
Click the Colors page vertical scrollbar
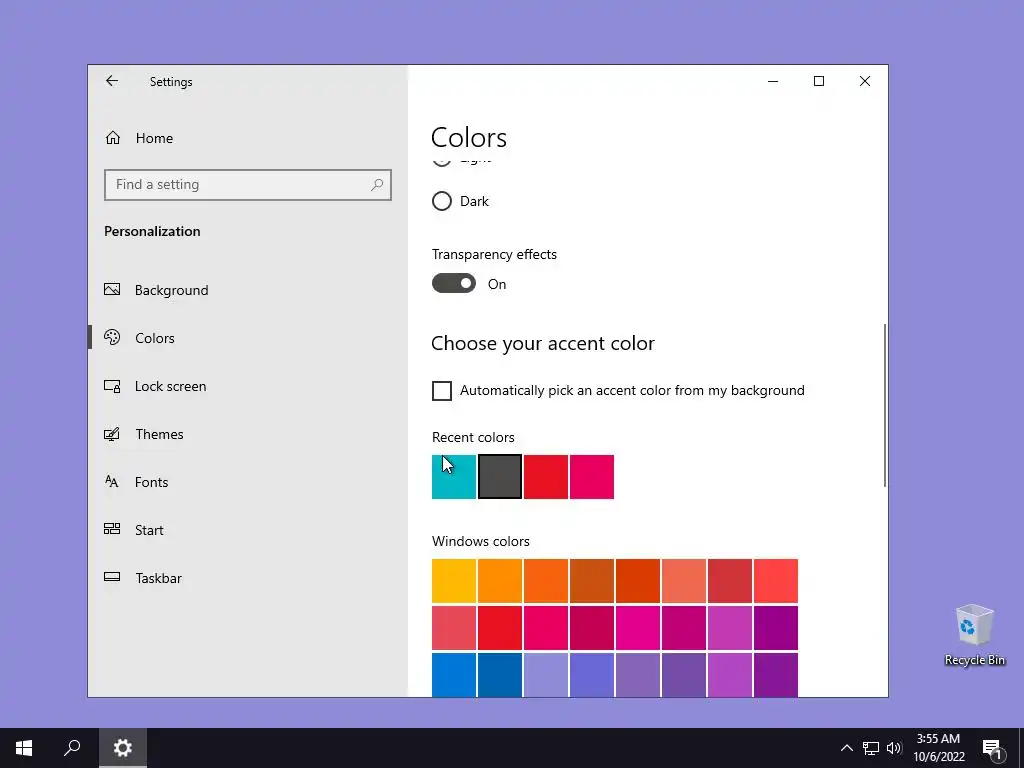pos(885,405)
